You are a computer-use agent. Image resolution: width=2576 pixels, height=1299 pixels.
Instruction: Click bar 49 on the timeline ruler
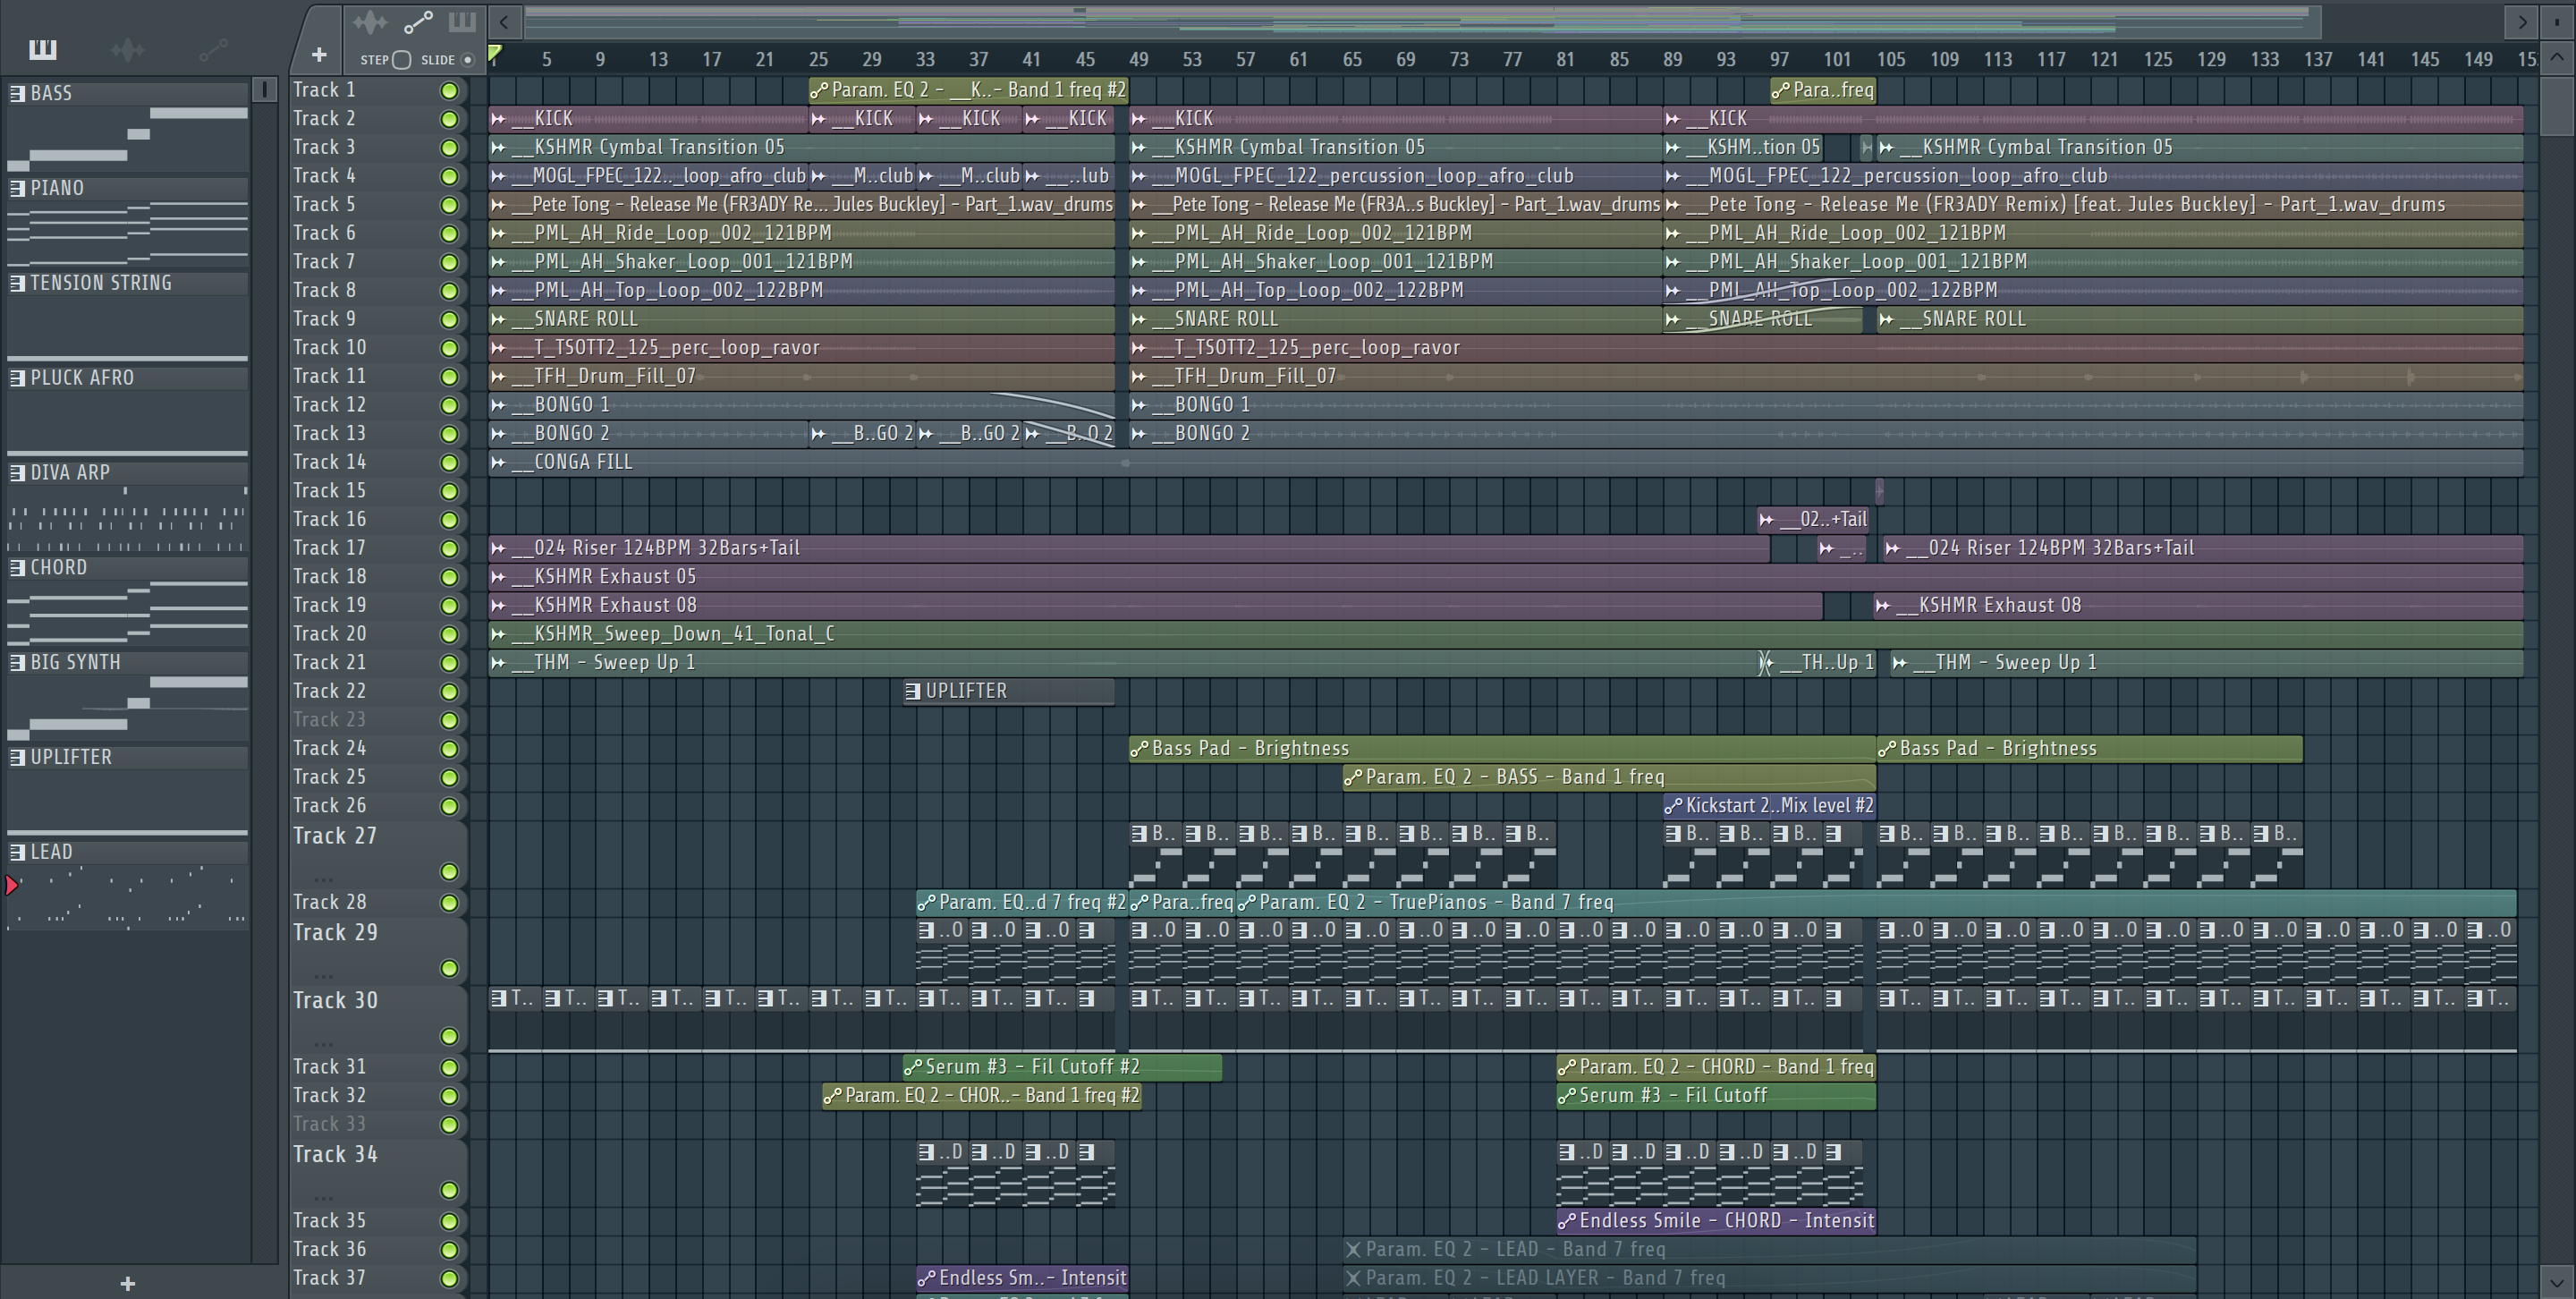click(x=1138, y=60)
